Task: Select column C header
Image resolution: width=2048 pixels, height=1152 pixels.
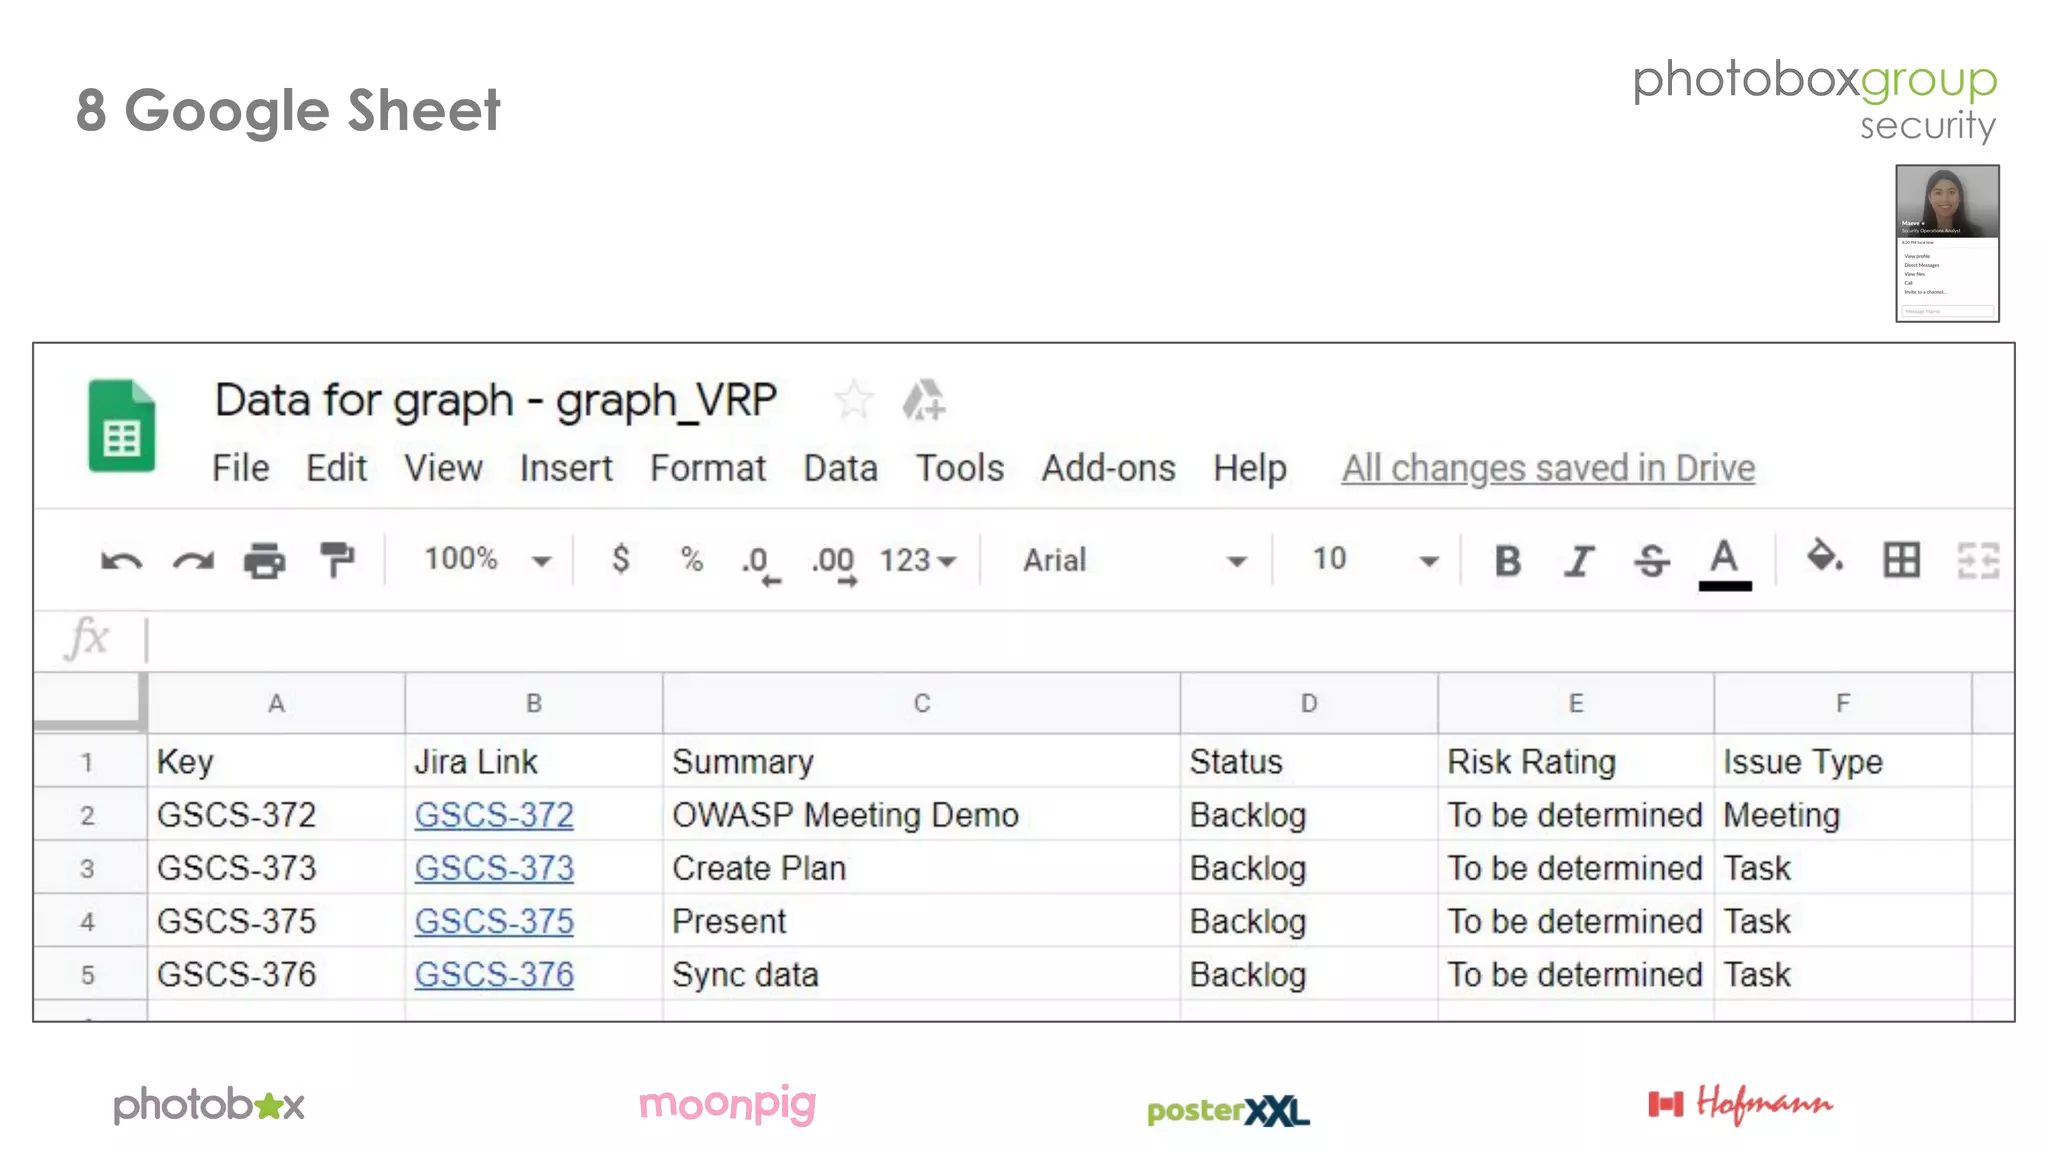Action: pos(921,703)
